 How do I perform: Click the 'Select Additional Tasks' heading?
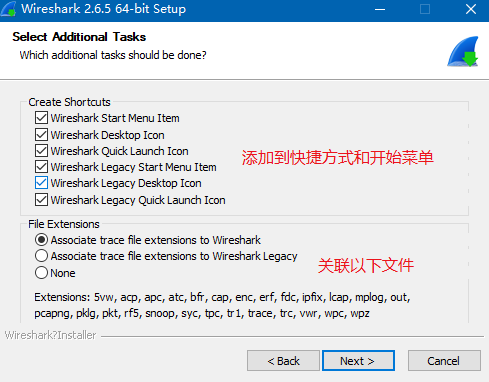(79, 37)
